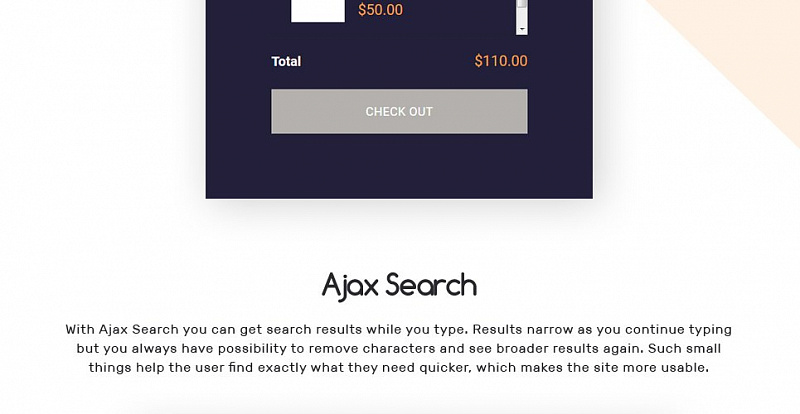This screenshot has width=800, height=414.
Task: Click the CHECK OUT button
Action: click(x=399, y=111)
